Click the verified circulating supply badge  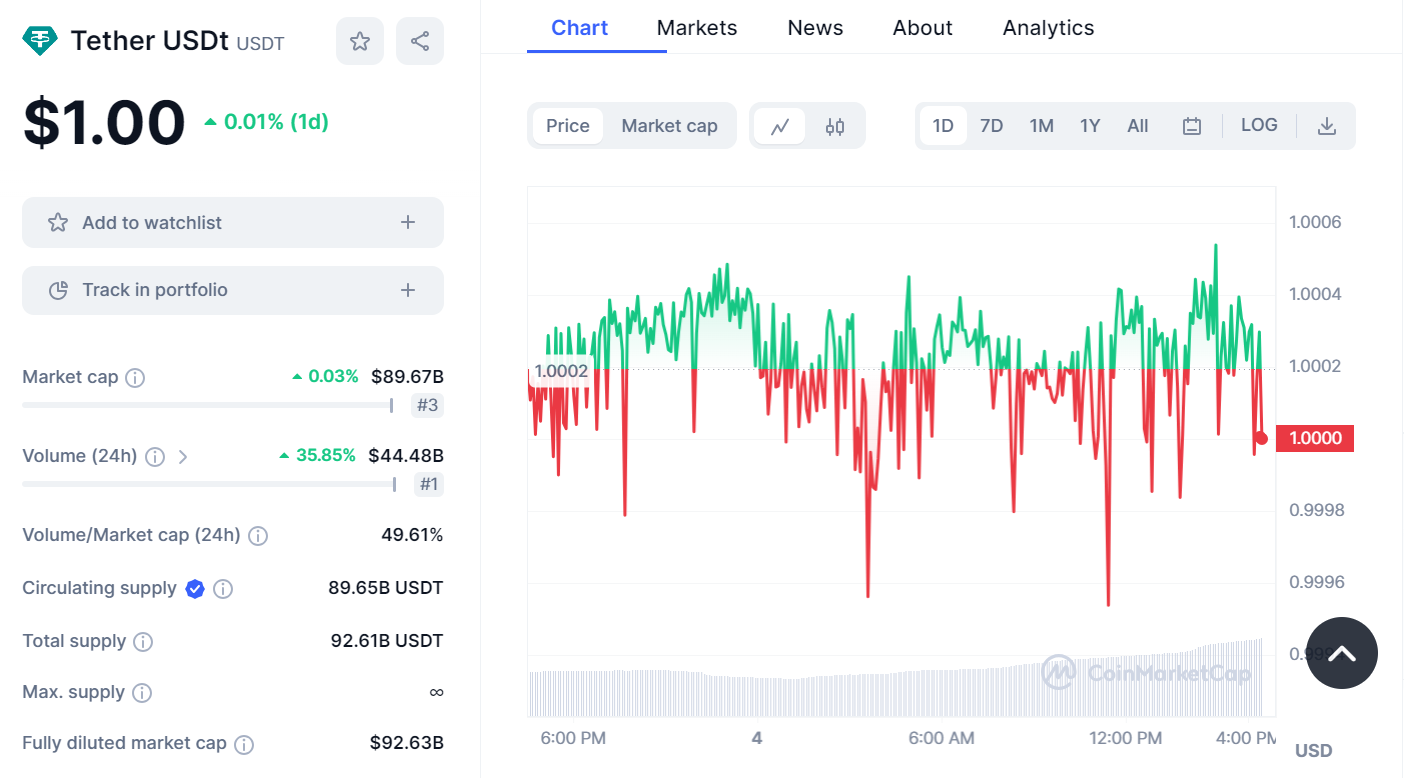coord(195,589)
